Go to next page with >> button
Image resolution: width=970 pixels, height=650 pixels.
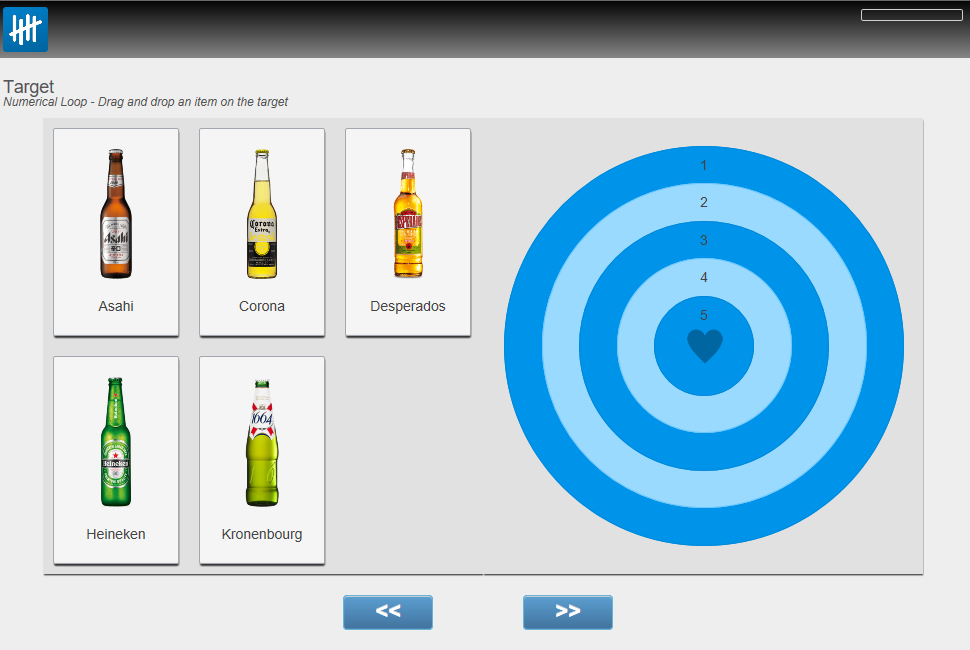568,612
